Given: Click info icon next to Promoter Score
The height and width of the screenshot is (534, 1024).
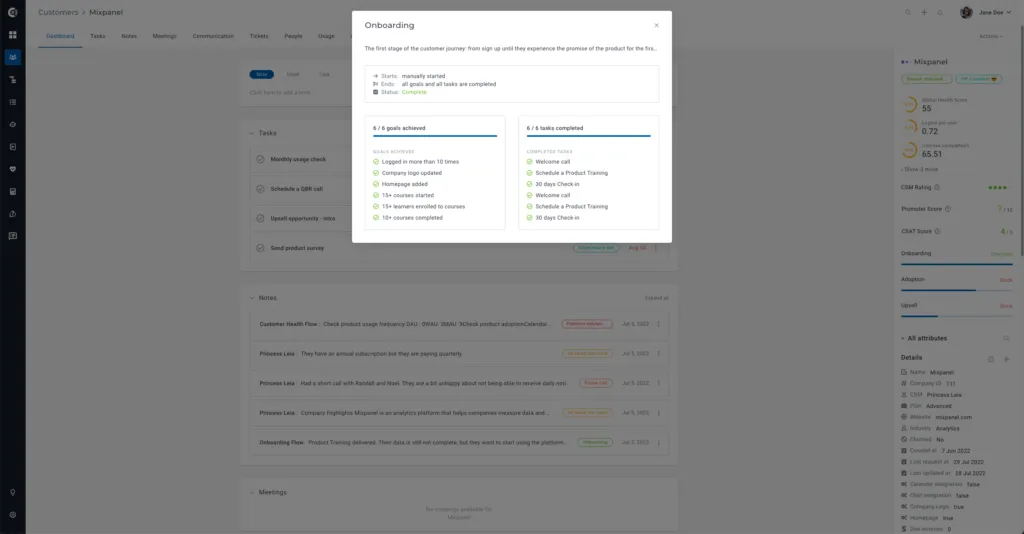Looking at the screenshot, I should [948, 209].
